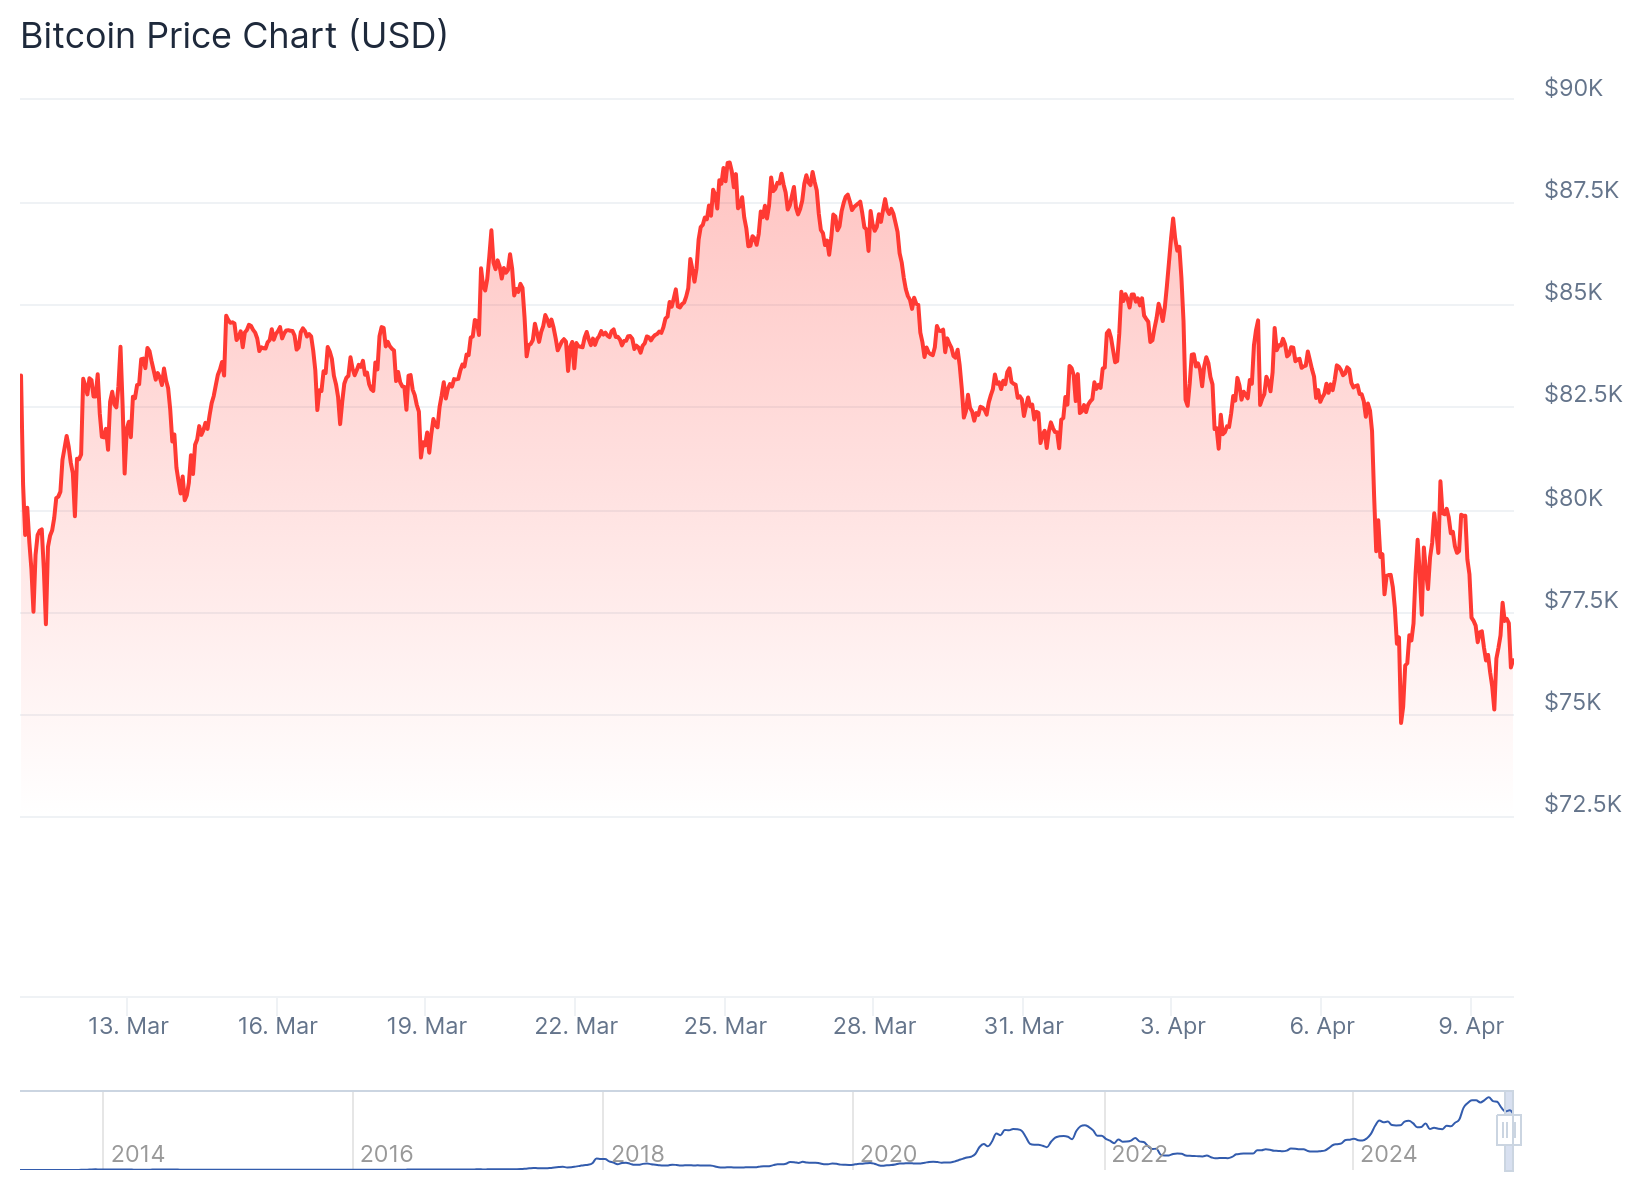The image size is (1644, 1200).
Task: Click the 2018 year in the navigator
Action: (x=638, y=1154)
